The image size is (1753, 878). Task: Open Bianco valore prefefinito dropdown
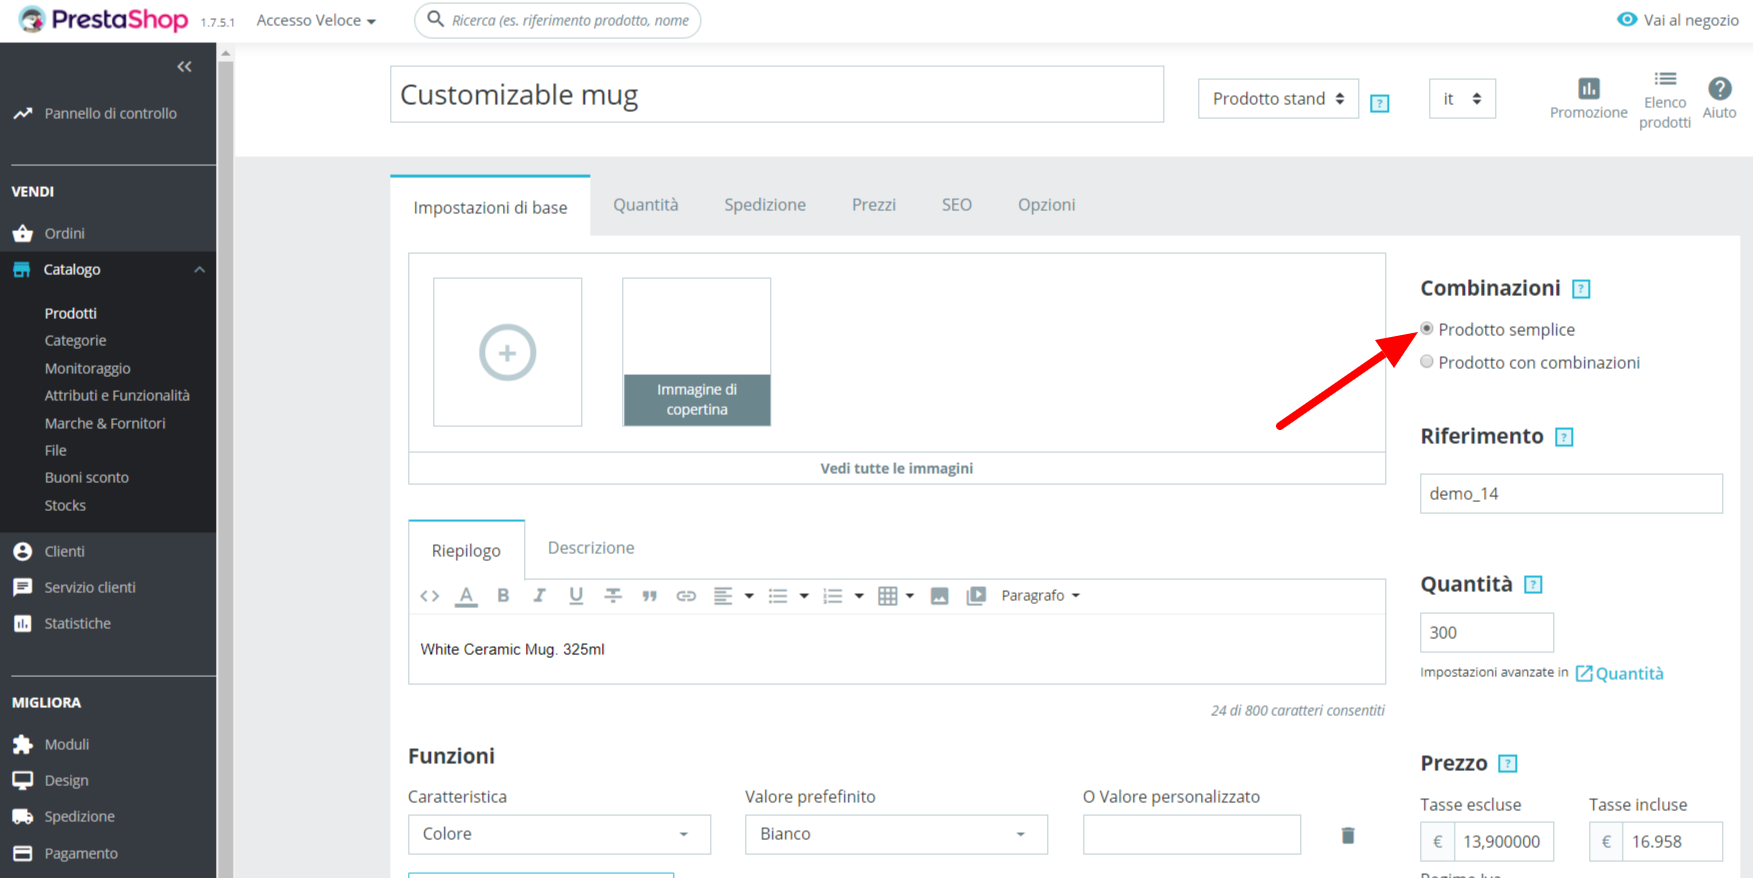[x=896, y=834]
